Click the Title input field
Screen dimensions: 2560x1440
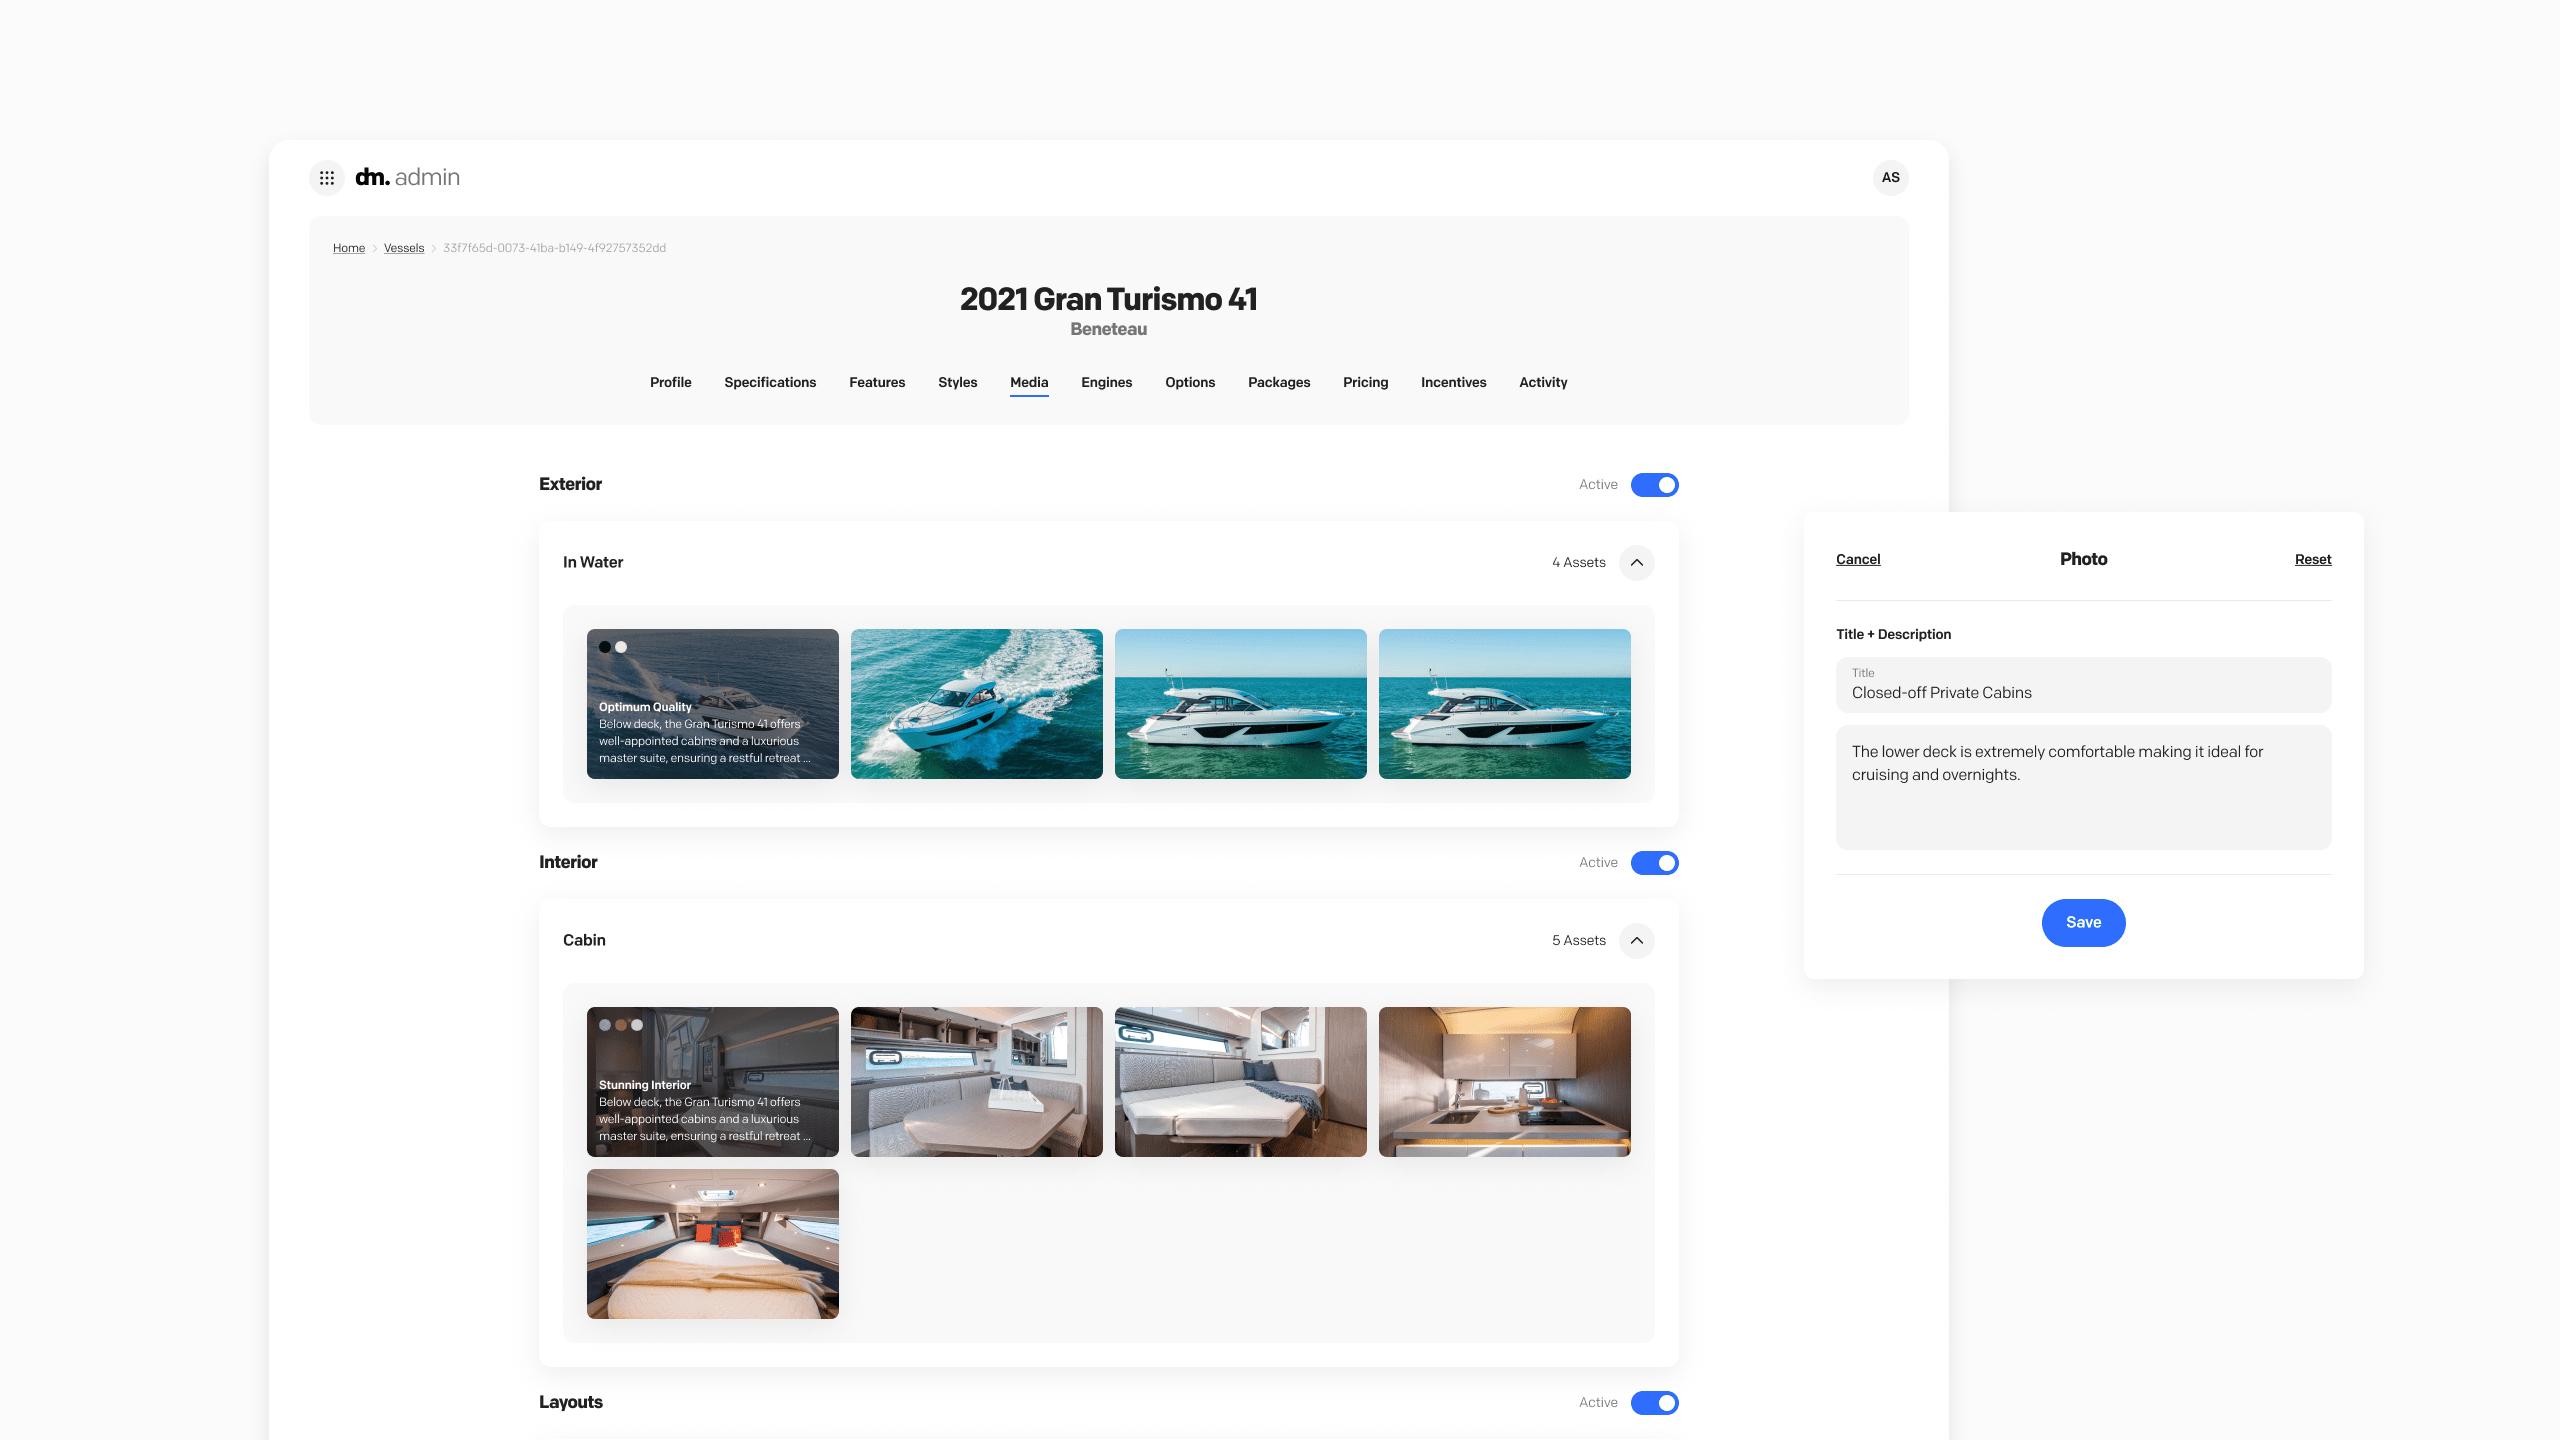[x=2083, y=685]
